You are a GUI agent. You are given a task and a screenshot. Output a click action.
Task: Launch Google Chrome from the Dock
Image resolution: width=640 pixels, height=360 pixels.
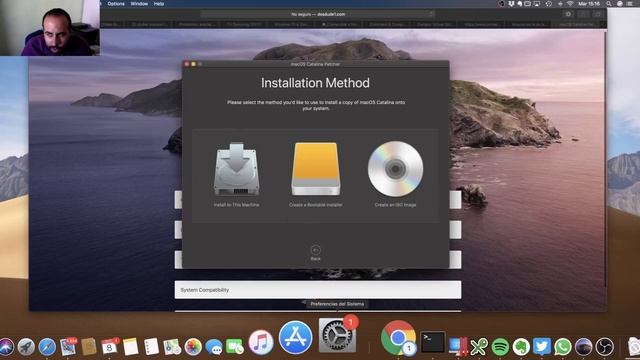398,338
